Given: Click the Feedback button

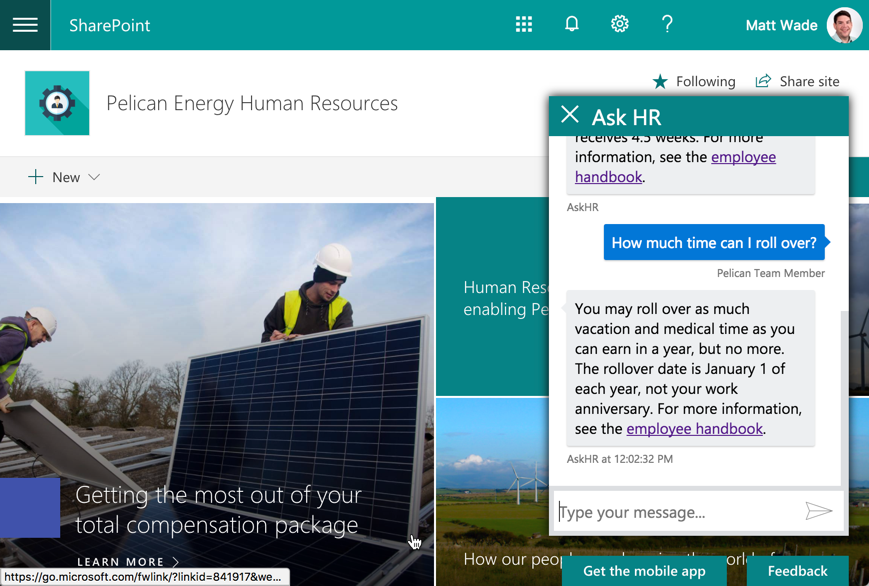Looking at the screenshot, I should 798,571.
